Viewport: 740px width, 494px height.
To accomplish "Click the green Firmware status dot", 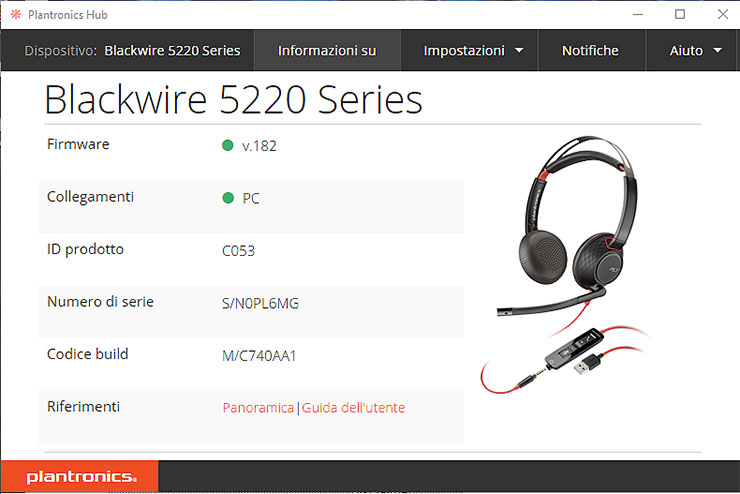I will 227,145.
